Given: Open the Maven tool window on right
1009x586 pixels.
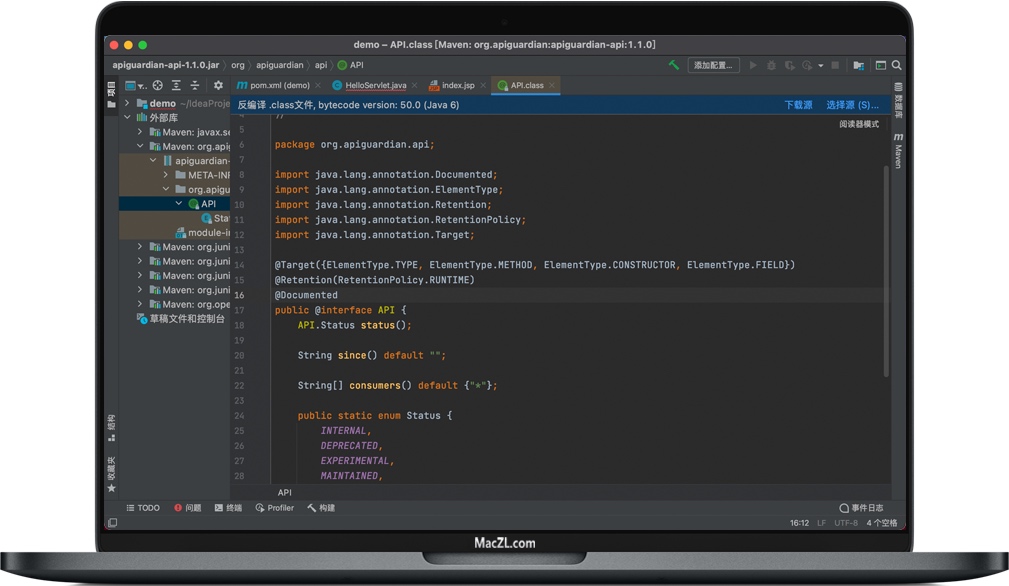Looking at the screenshot, I should point(898,150).
